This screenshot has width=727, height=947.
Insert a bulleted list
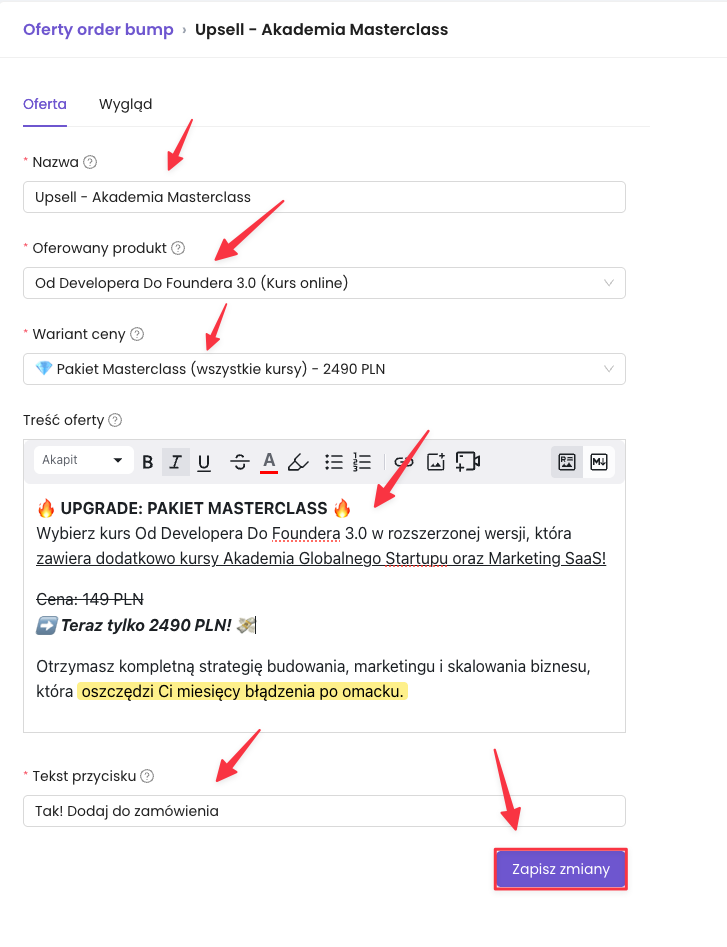[x=334, y=461]
